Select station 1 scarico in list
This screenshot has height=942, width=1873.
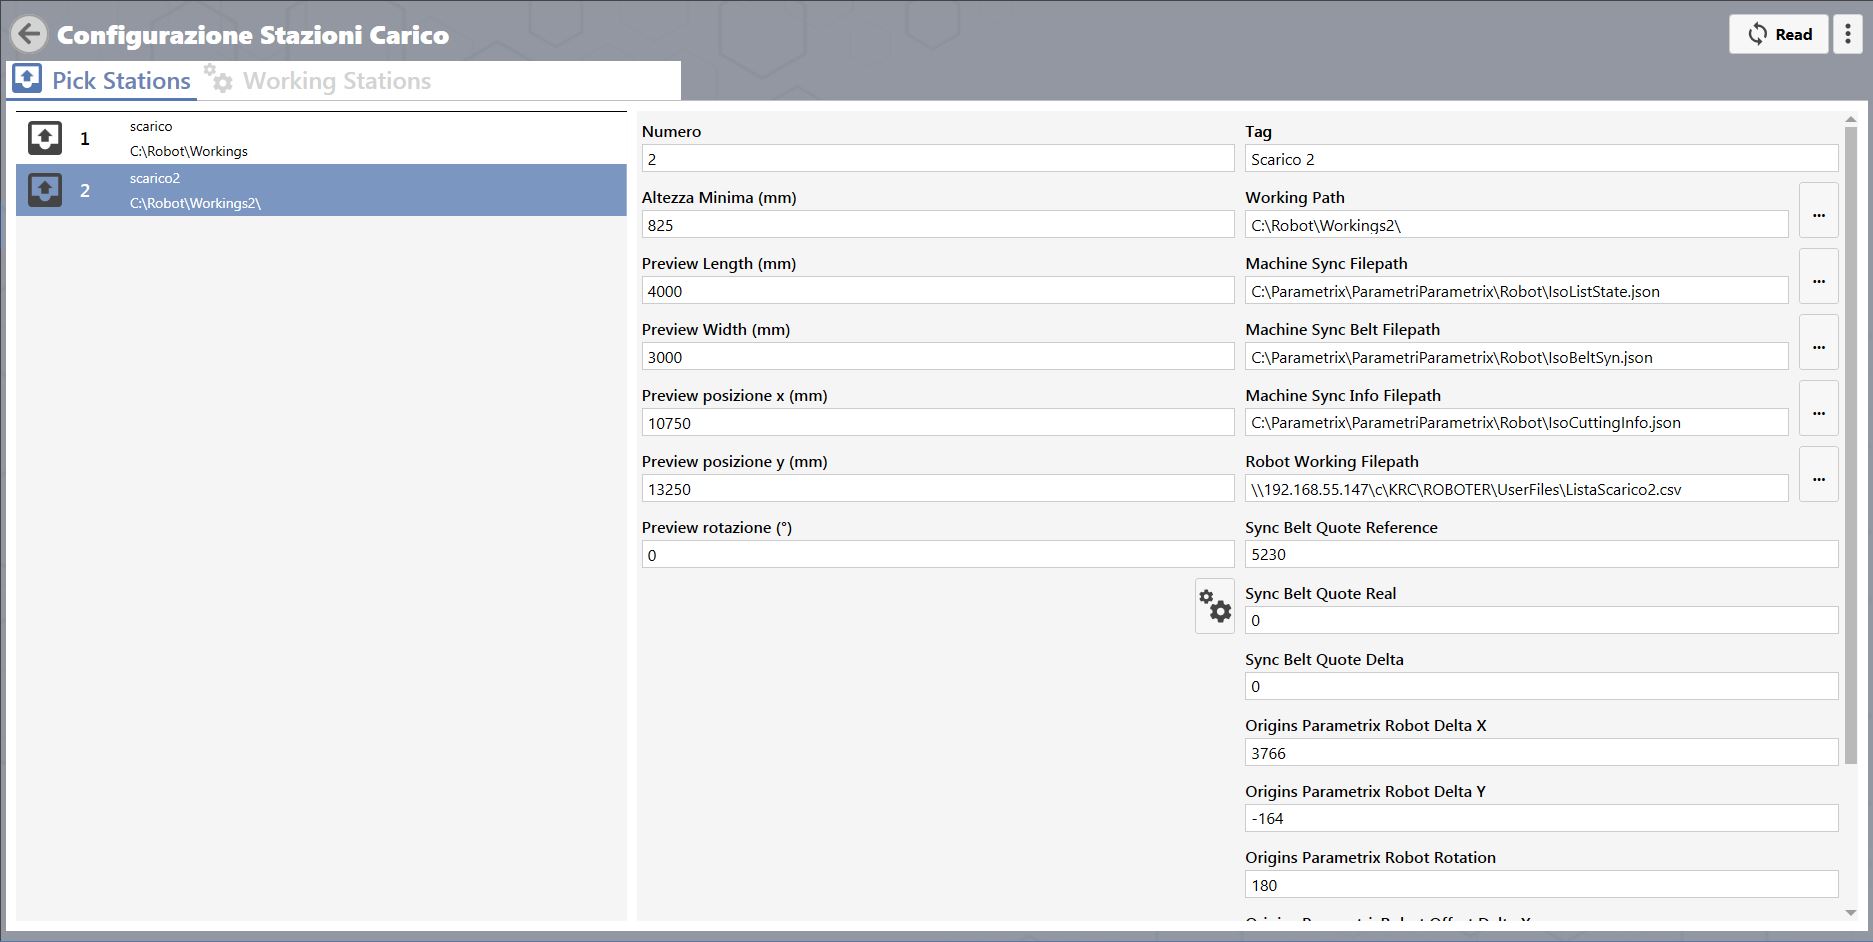(x=321, y=138)
